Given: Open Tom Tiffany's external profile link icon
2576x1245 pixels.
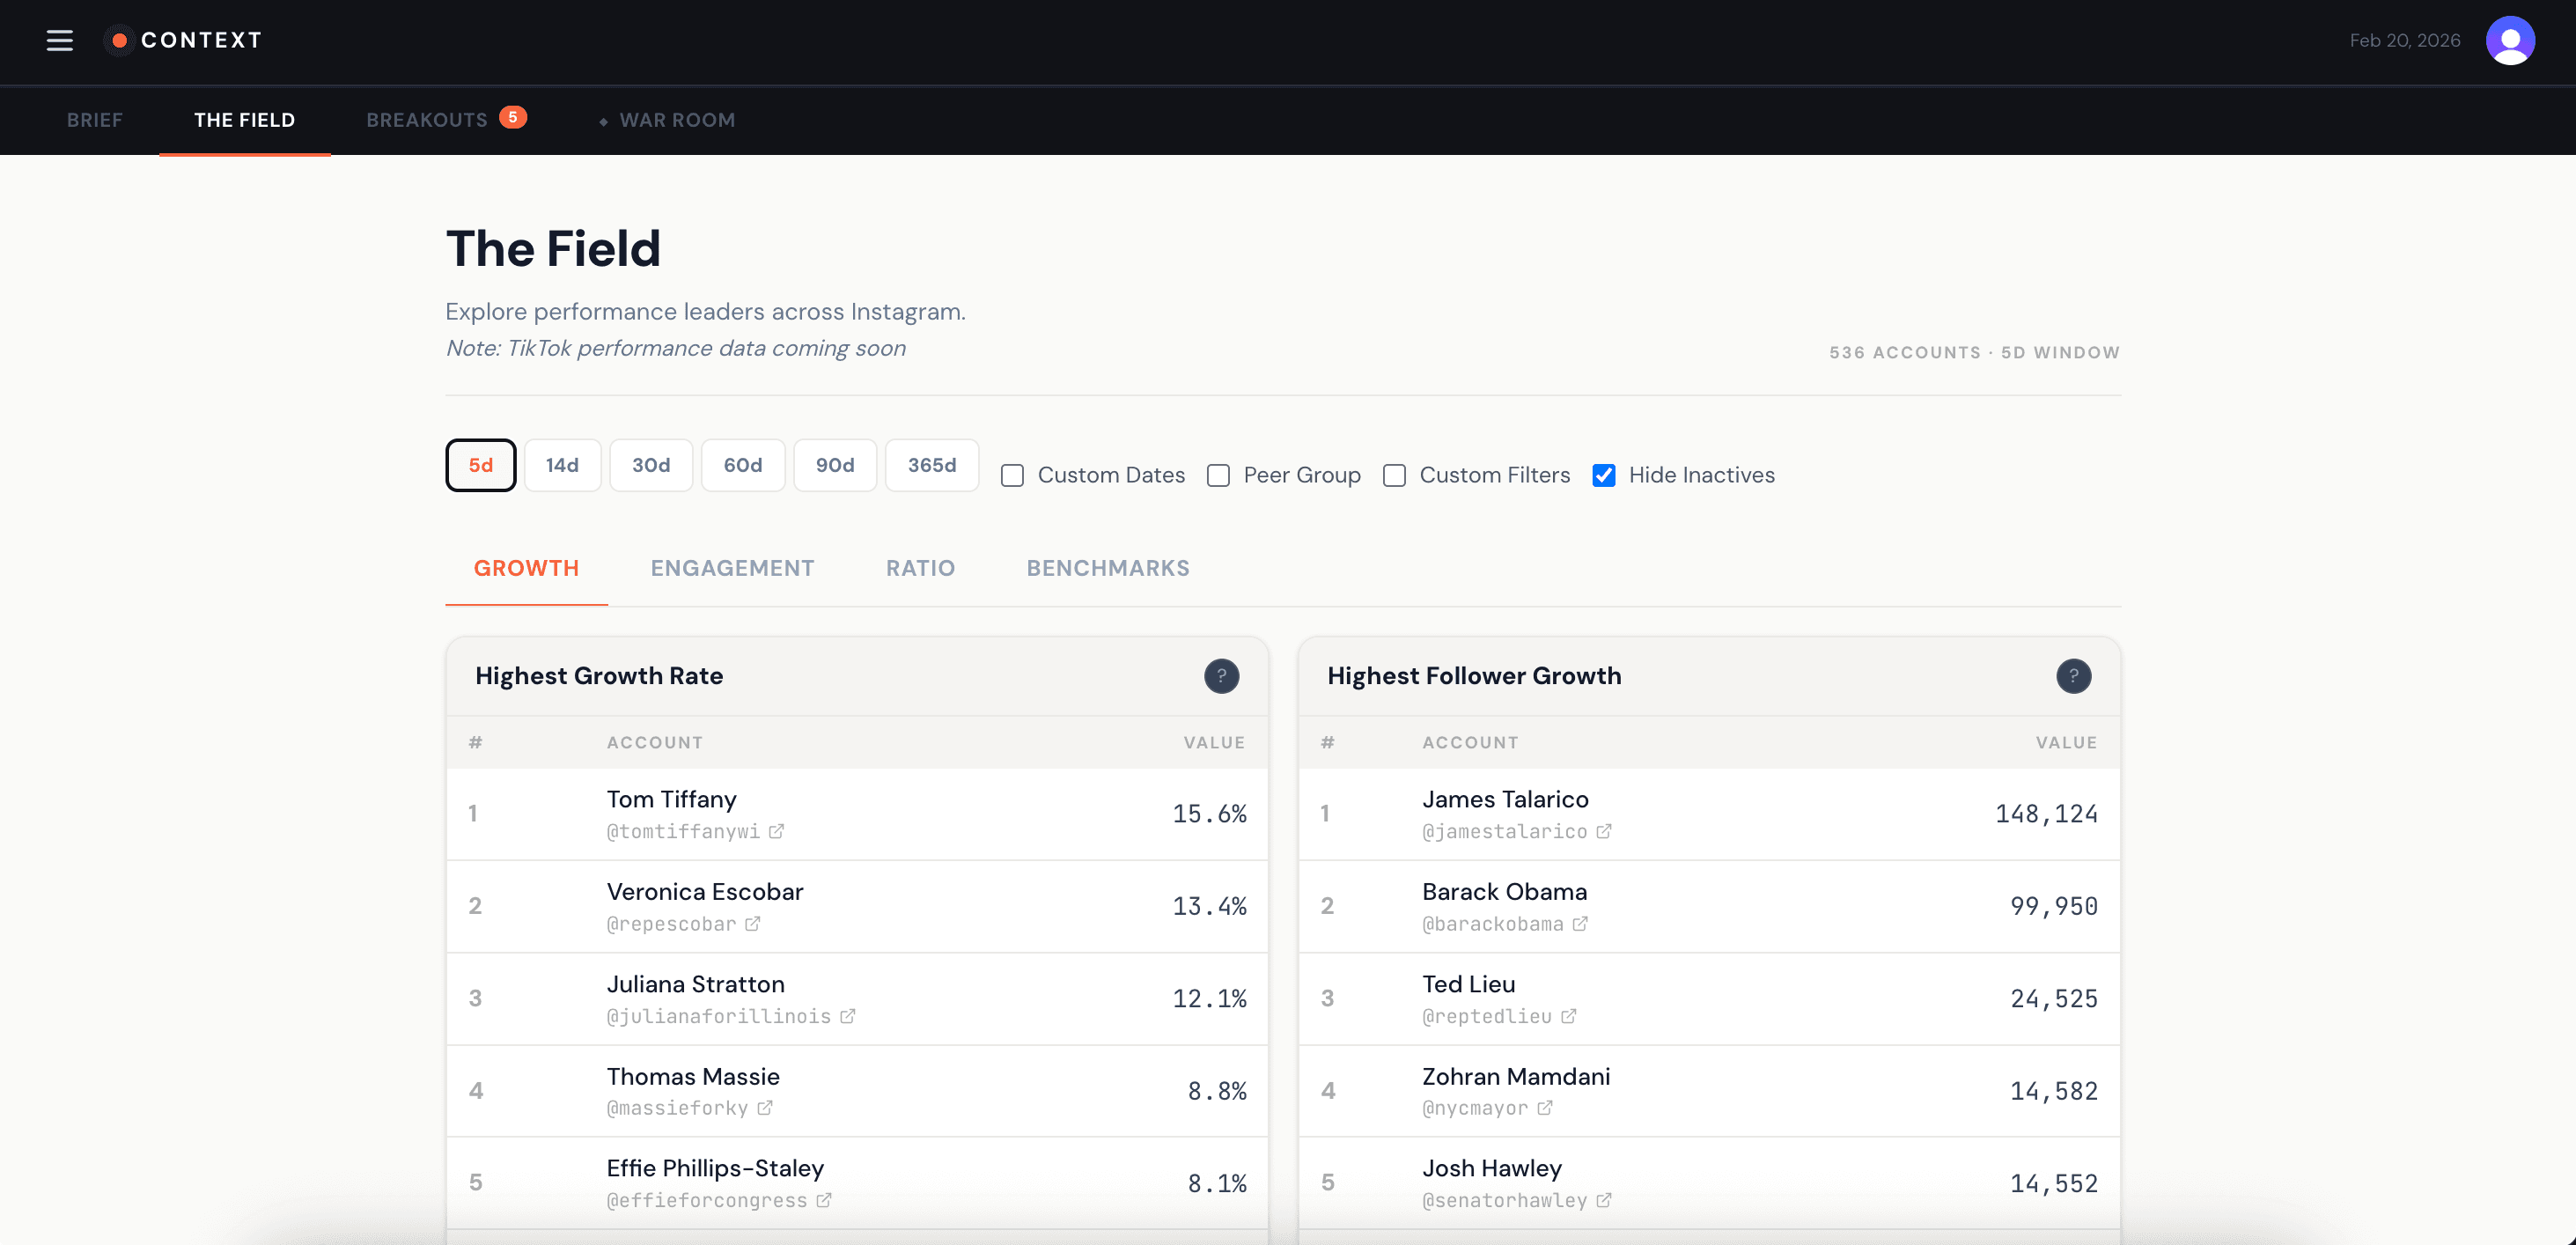Looking at the screenshot, I should (776, 831).
